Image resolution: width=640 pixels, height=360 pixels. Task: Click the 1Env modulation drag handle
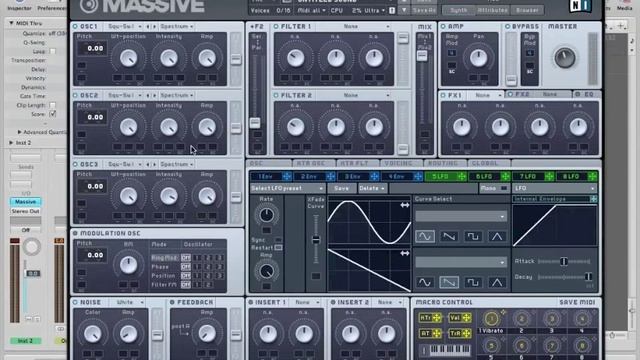287,176
